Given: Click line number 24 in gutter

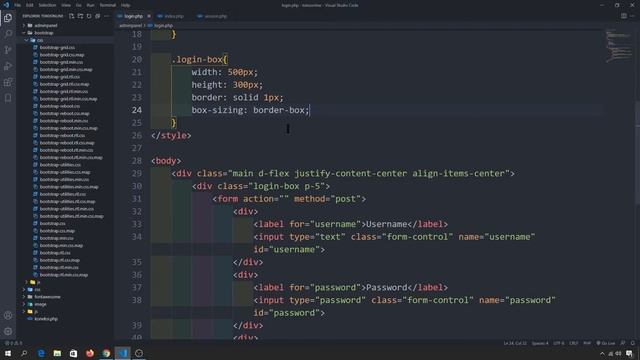Looking at the screenshot, I should click(137, 110).
